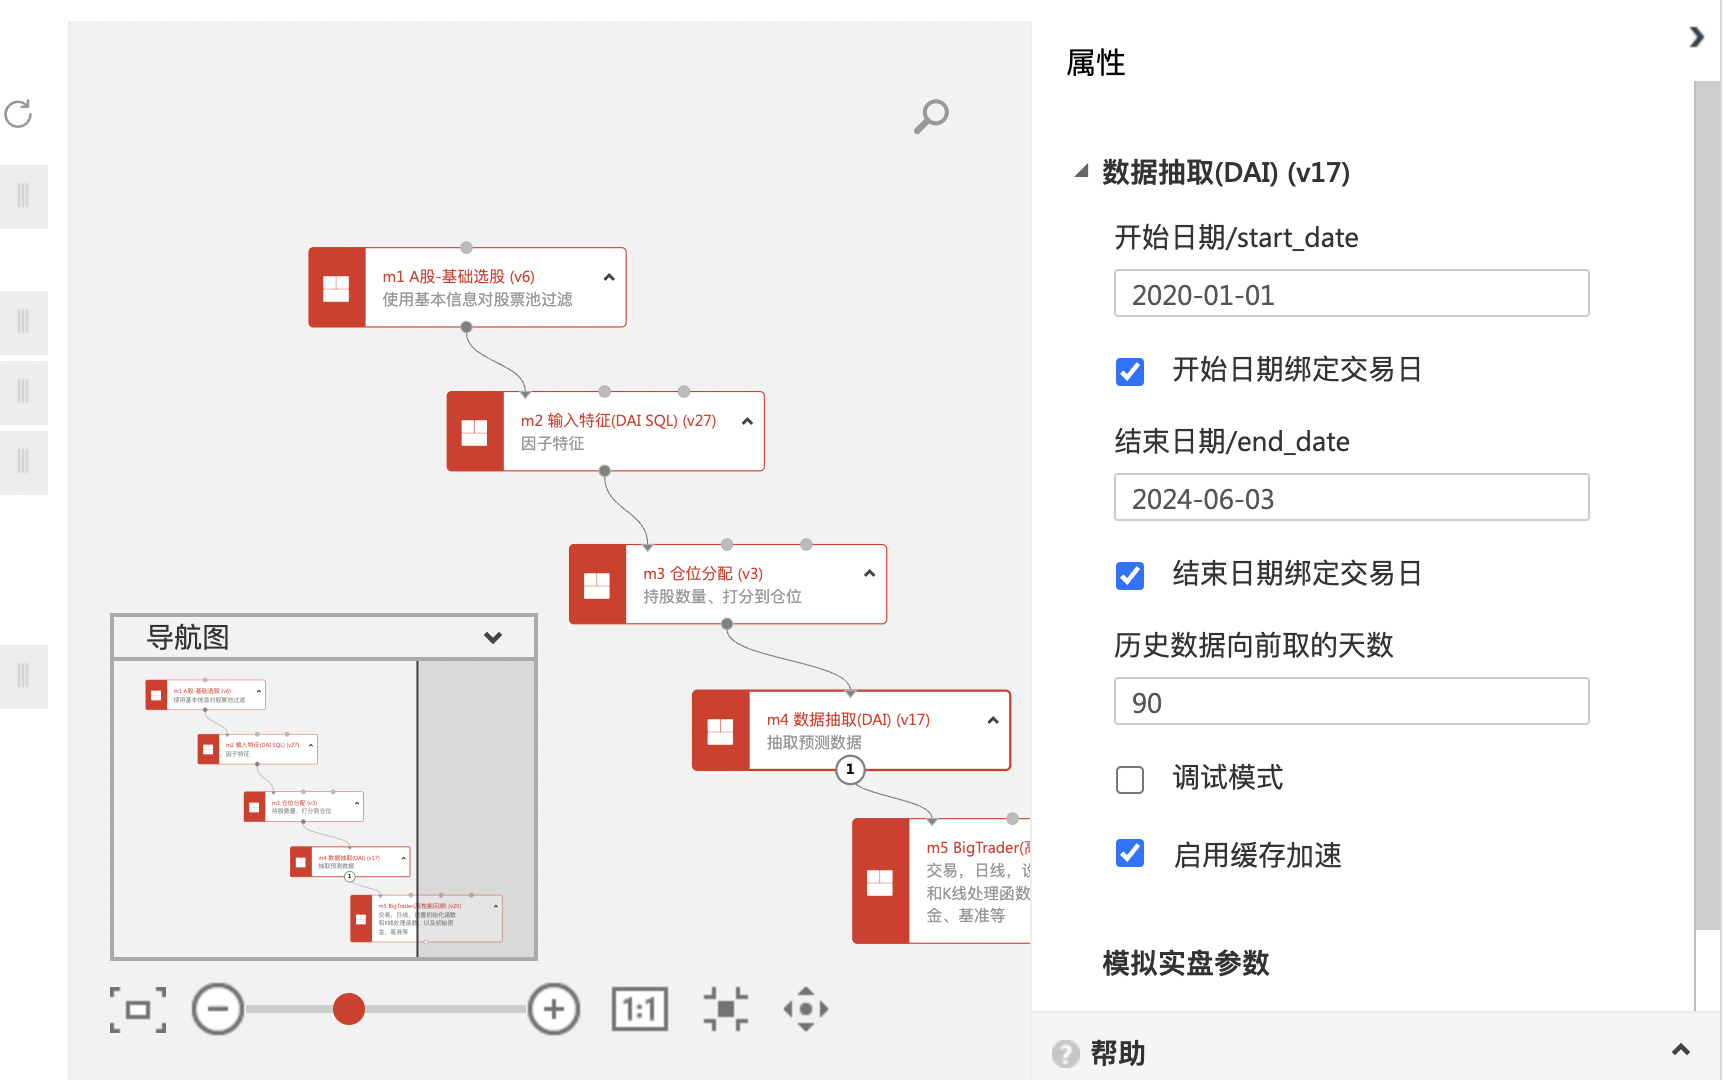Collapse the 导航图 navigator panel
The image size is (1726, 1080).
point(493,638)
